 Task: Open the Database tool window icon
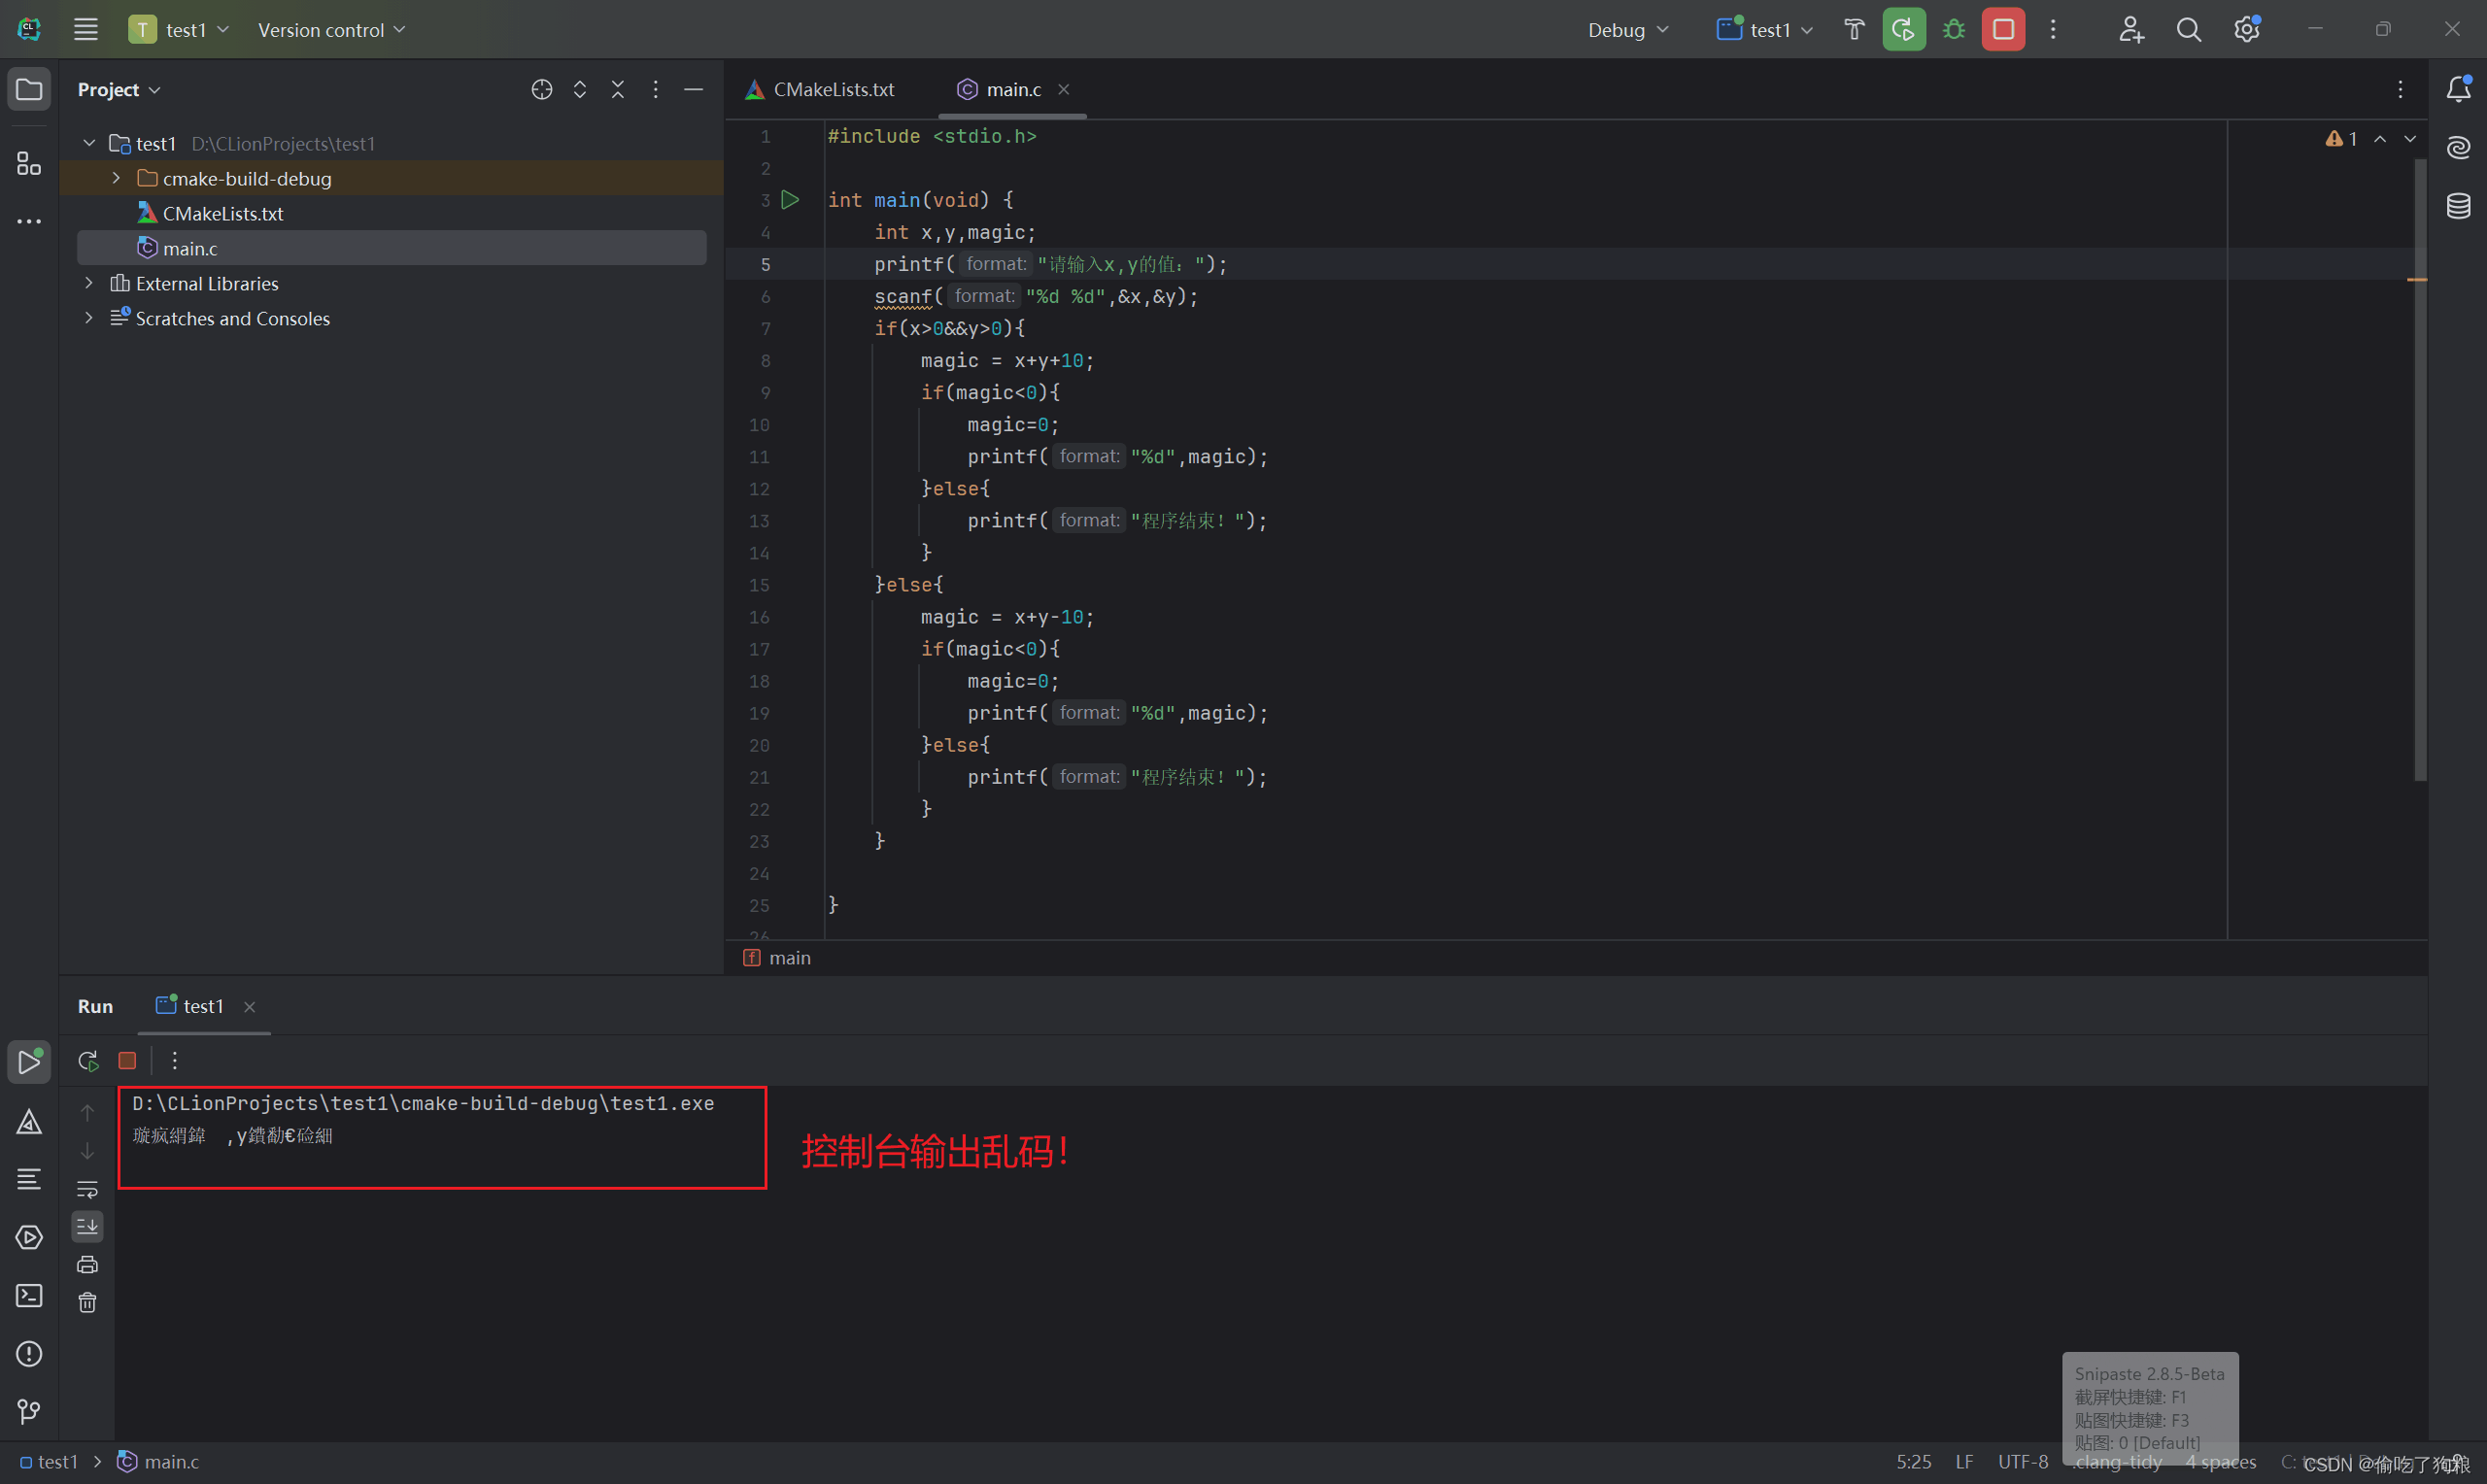2458,206
